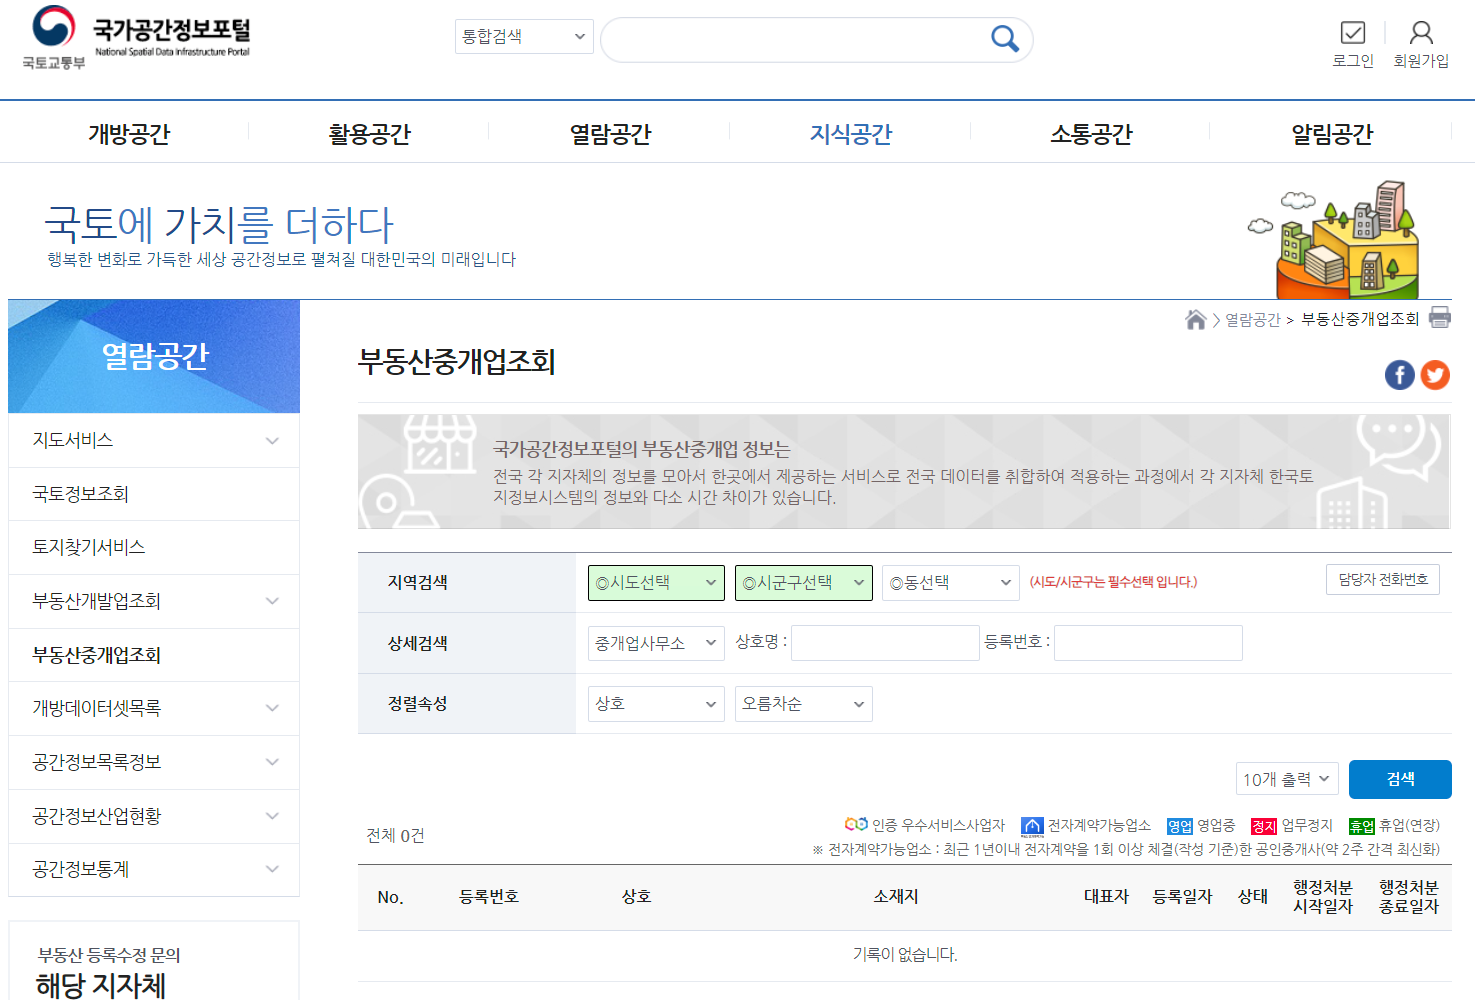Click inside the 상호명 input field
Image resolution: width=1475 pixels, height=1000 pixels.
tap(884, 642)
